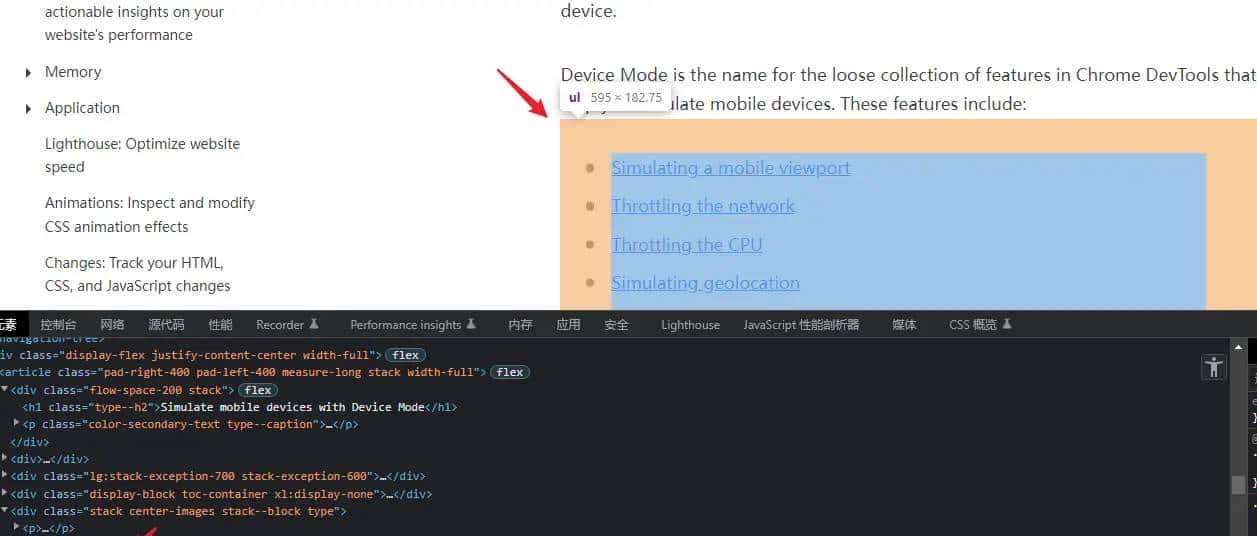The width and height of the screenshot is (1257, 536).
Task: Select the Lighthouse tab in DevTools
Action: [x=690, y=324]
